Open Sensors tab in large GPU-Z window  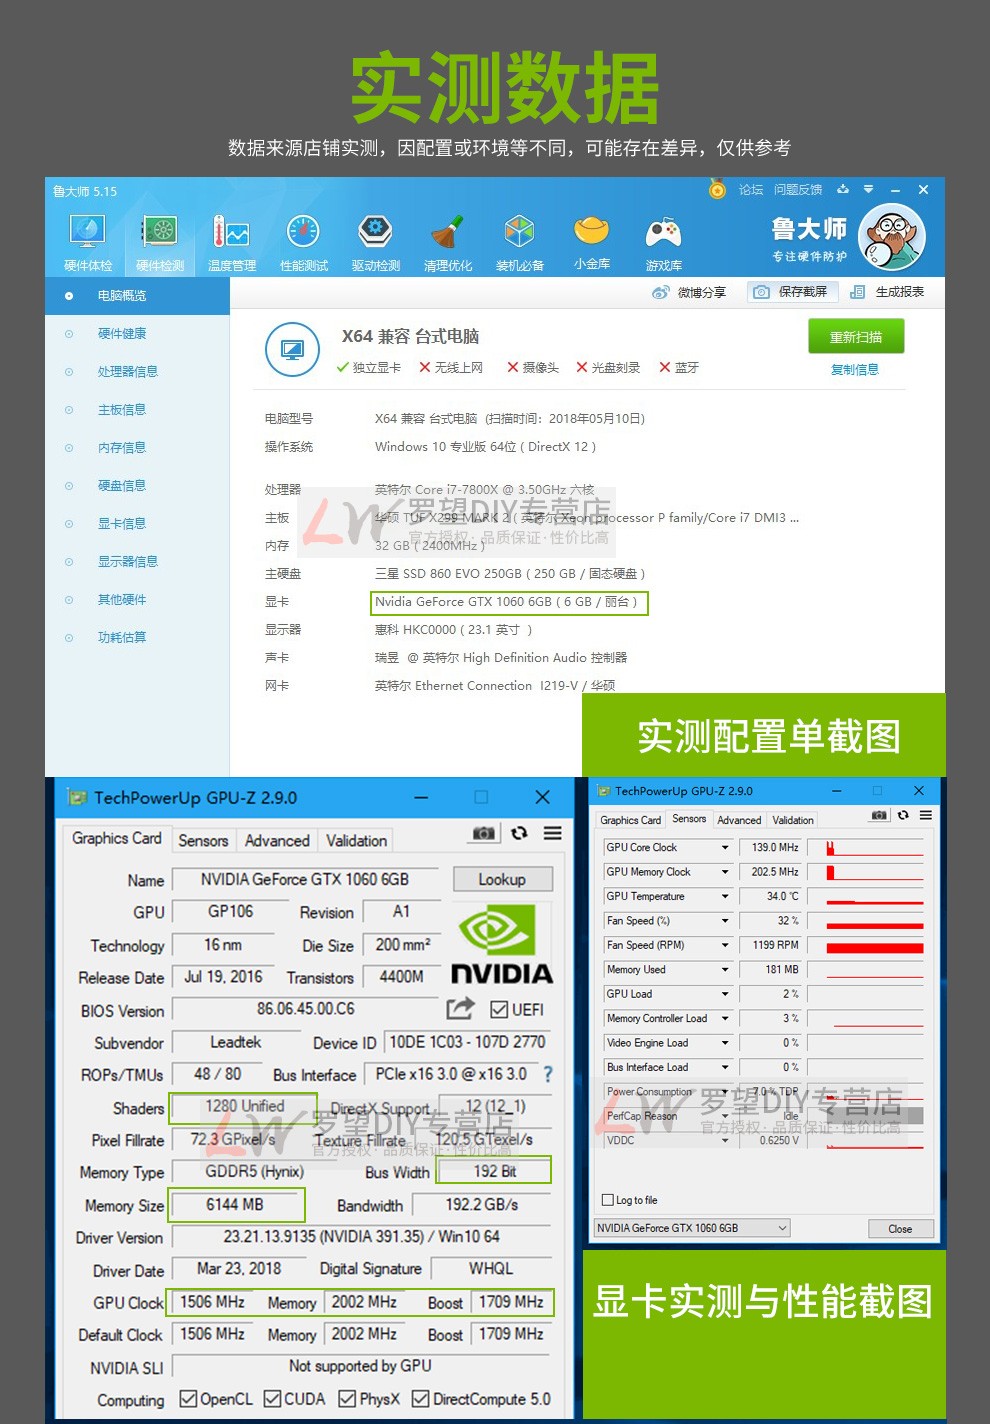point(203,840)
